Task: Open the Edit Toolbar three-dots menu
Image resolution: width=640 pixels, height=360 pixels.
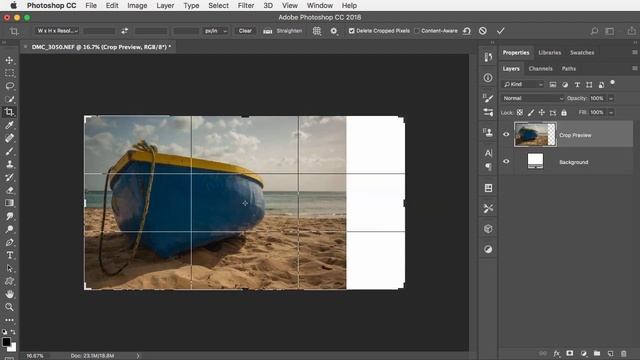Action: 9,320
